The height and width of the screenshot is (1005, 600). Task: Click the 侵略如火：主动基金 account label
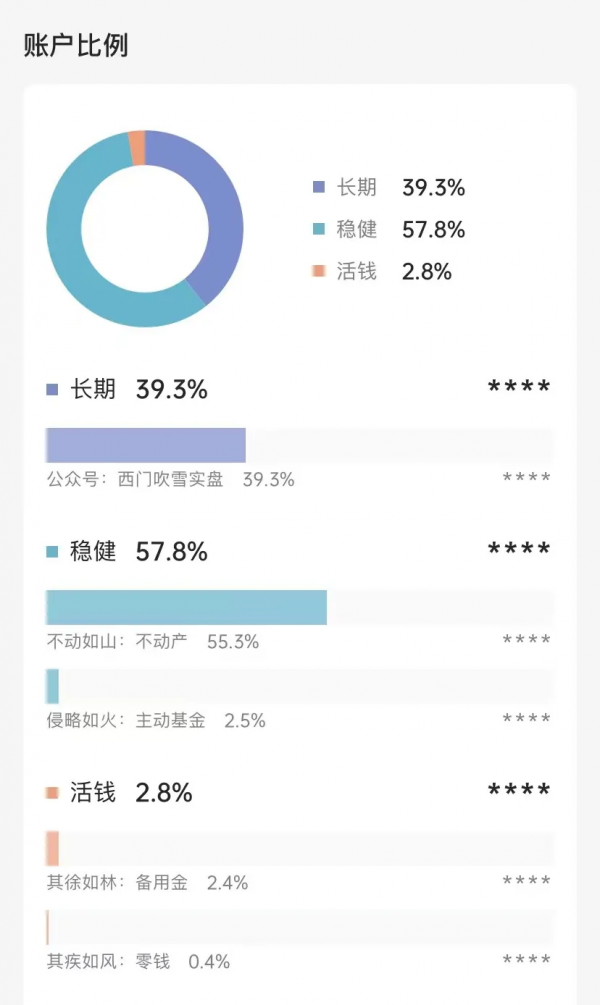pyautogui.click(x=126, y=720)
